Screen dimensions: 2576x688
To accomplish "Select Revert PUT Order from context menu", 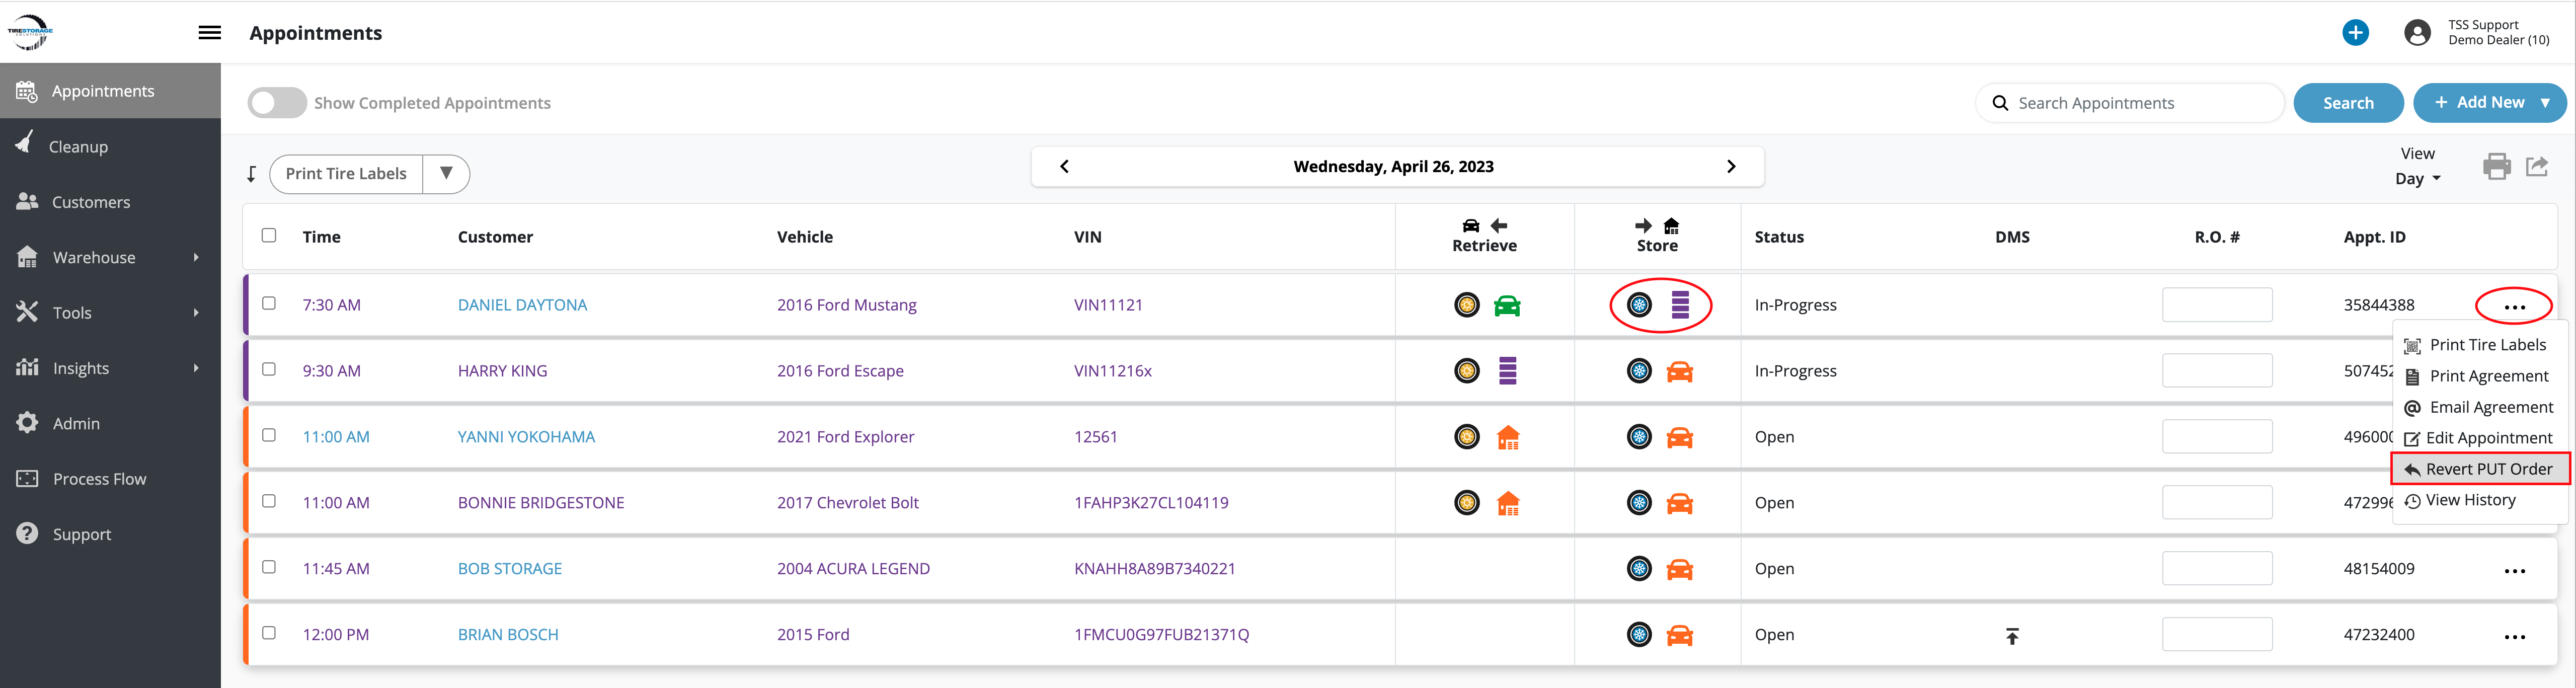I will click(x=2479, y=469).
